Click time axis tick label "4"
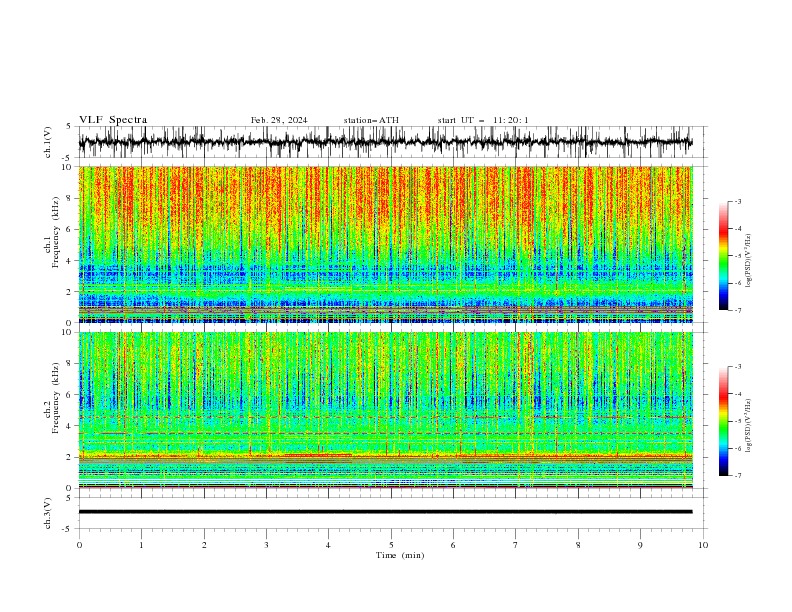The height and width of the screenshot is (612, 792). 328,545
